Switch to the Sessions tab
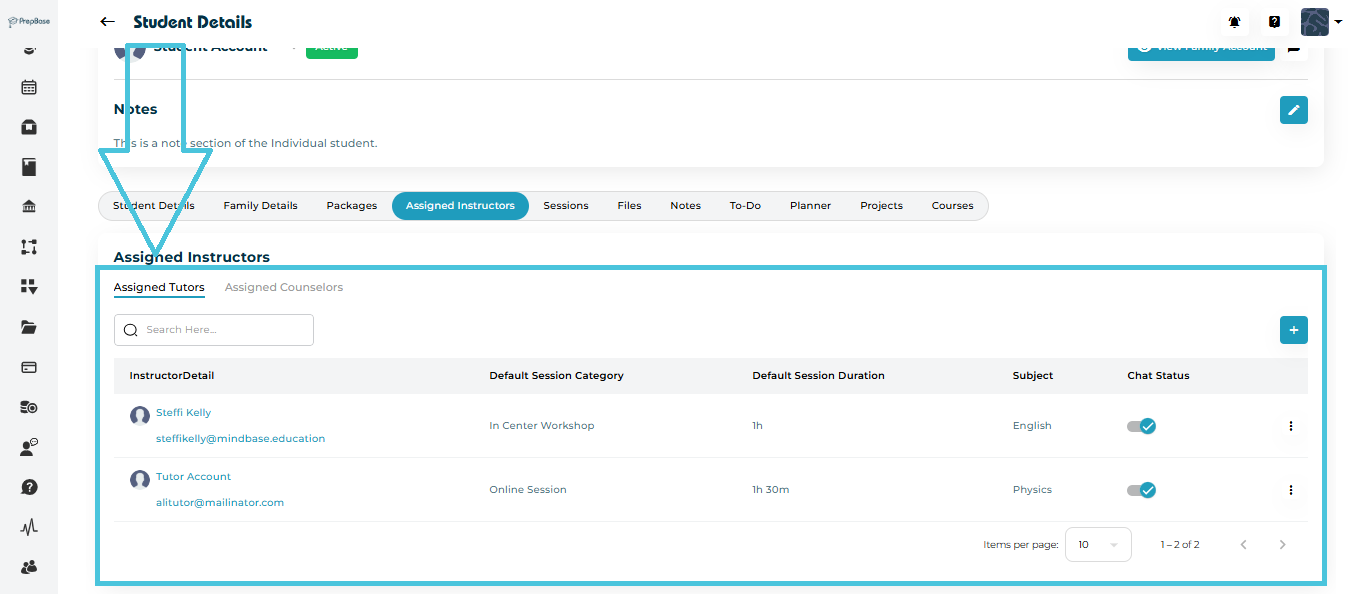 [x=565, y=206]
